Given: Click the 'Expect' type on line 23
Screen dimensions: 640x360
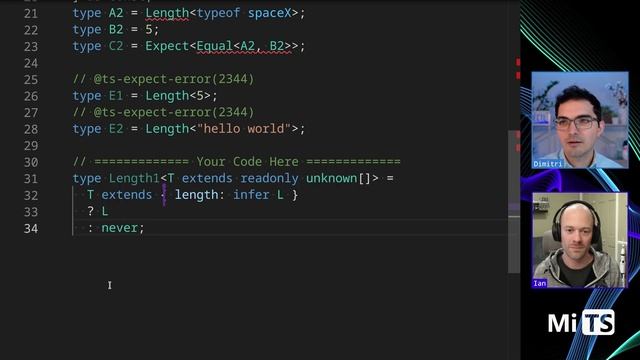Looking at the screenshot, I should (167, 46).
